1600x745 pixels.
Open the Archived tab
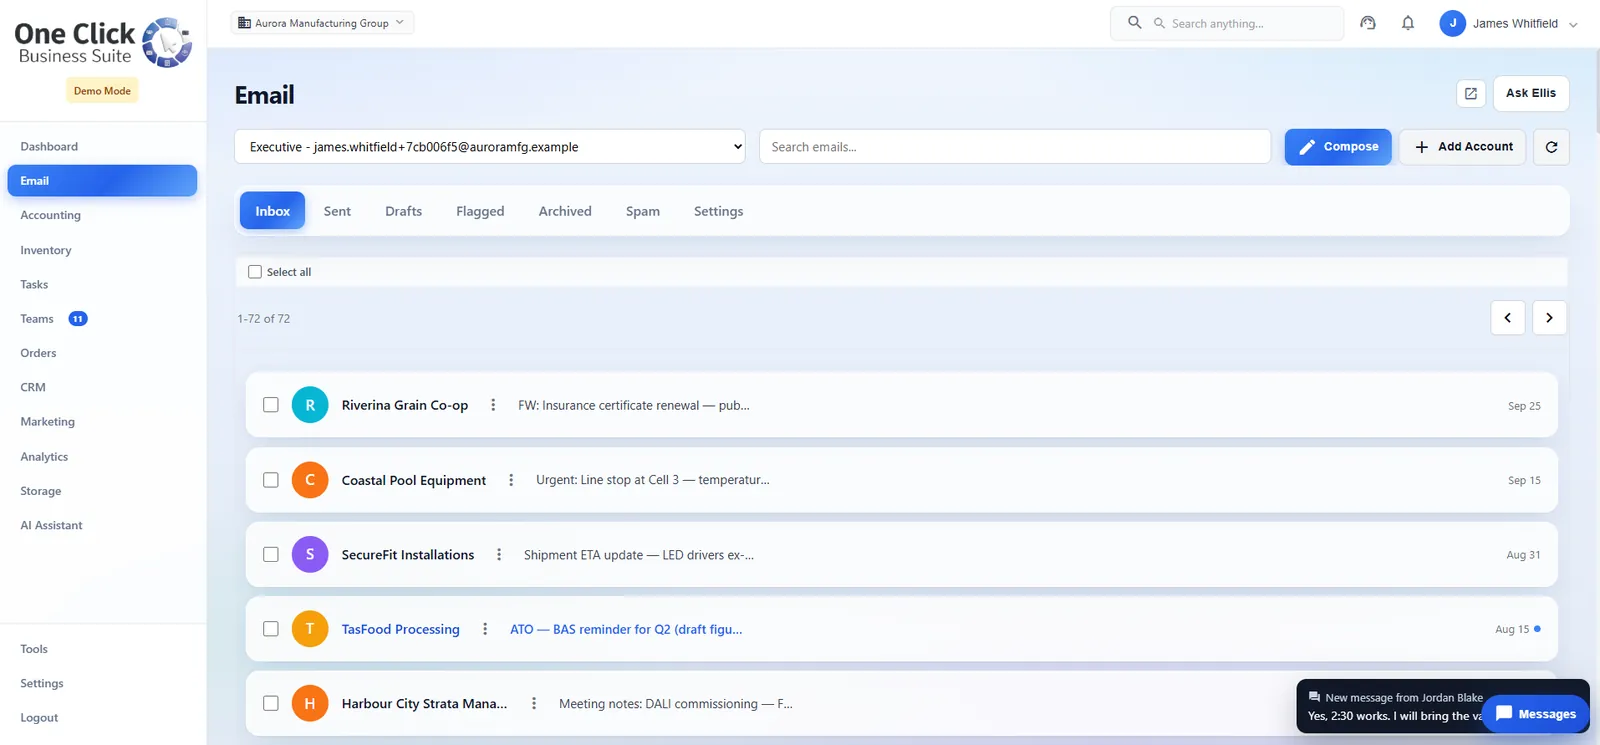565,211
